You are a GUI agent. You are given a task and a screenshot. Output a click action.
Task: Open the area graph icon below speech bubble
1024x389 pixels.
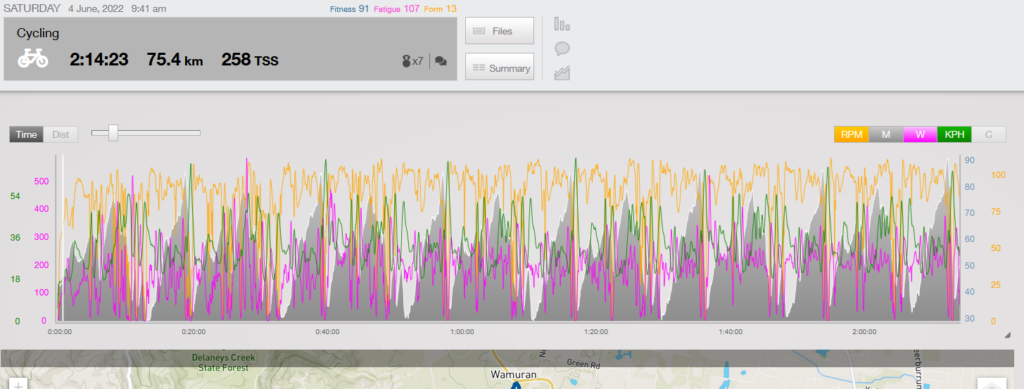[x=562, y=73]
